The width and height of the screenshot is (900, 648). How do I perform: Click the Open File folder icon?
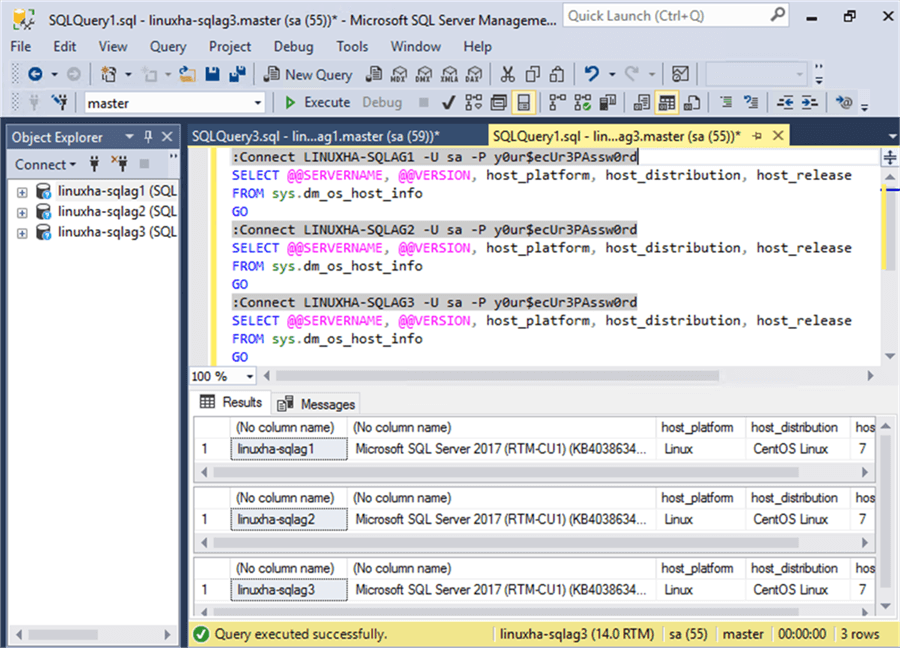[186, 74]
